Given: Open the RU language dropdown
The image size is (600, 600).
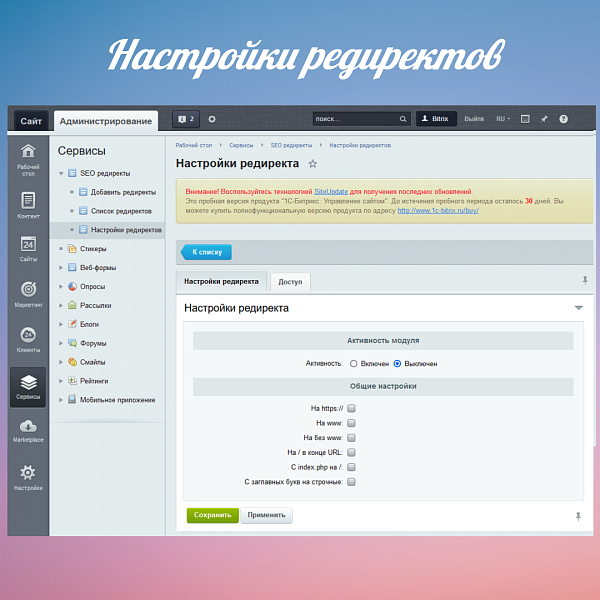Looking at the screenshot, I should (504, 119).
